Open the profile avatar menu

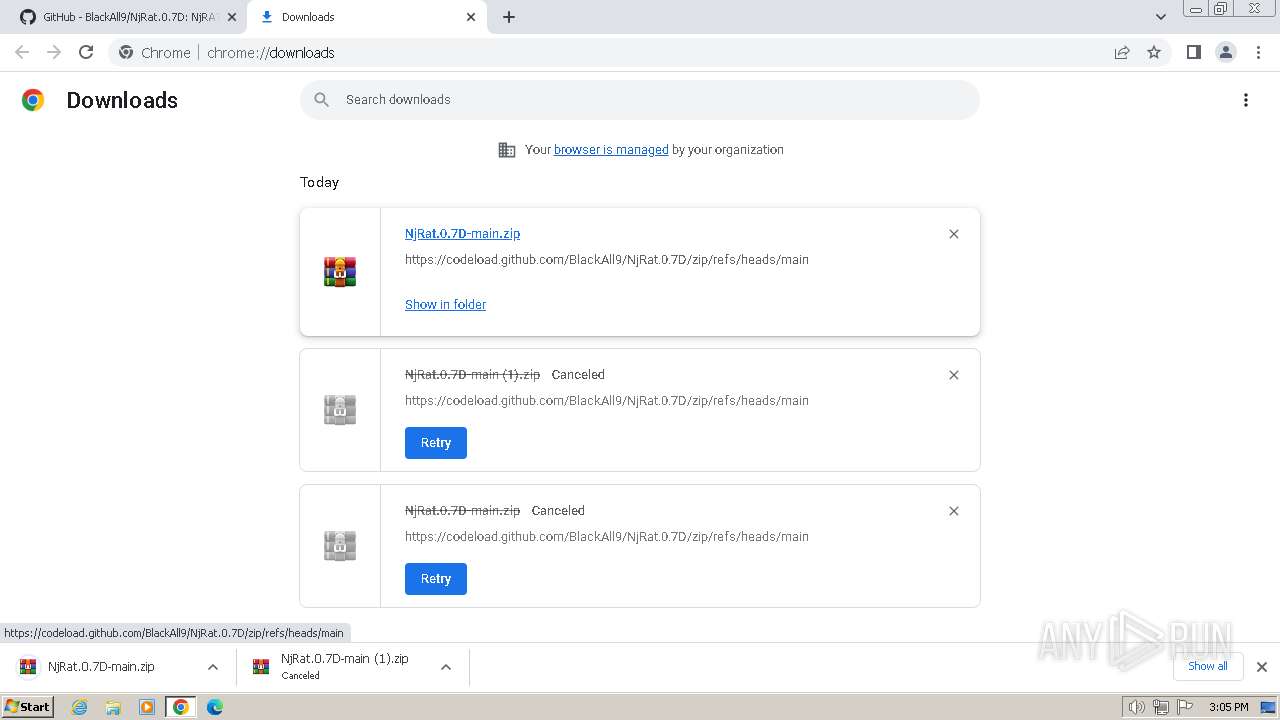point(1226,52)
